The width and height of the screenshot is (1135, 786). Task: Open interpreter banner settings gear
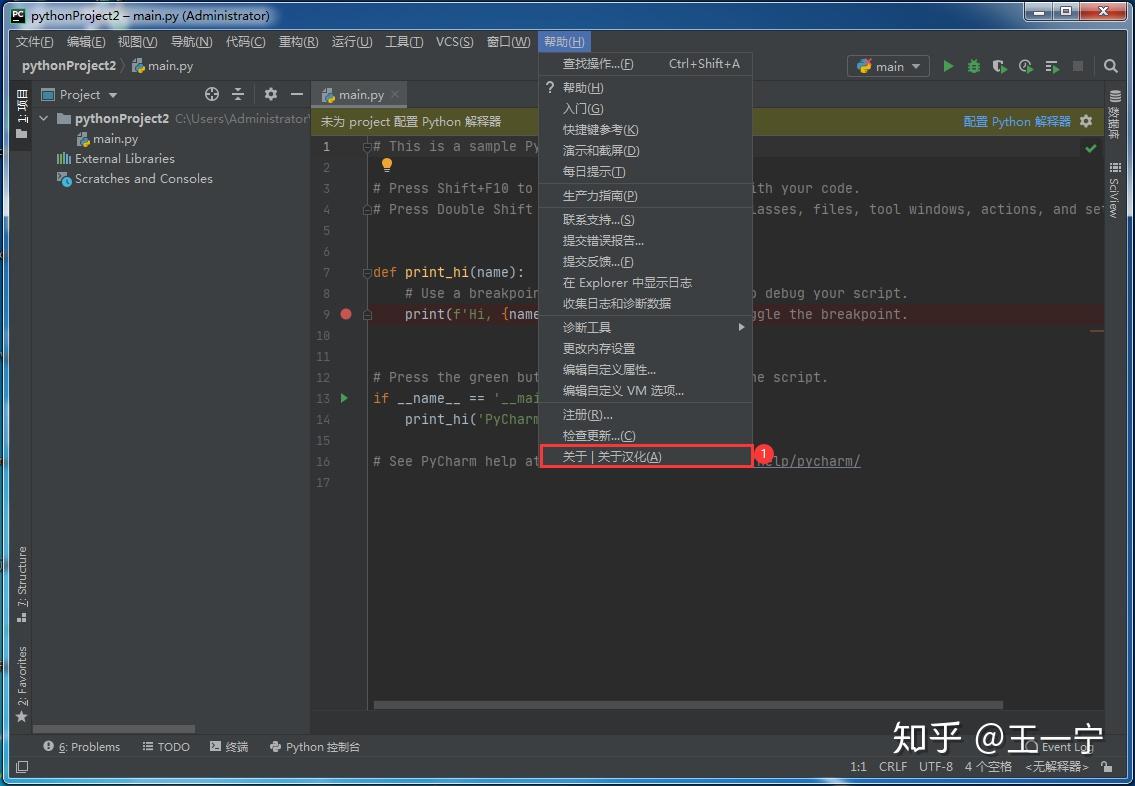tap(1086, 121)
